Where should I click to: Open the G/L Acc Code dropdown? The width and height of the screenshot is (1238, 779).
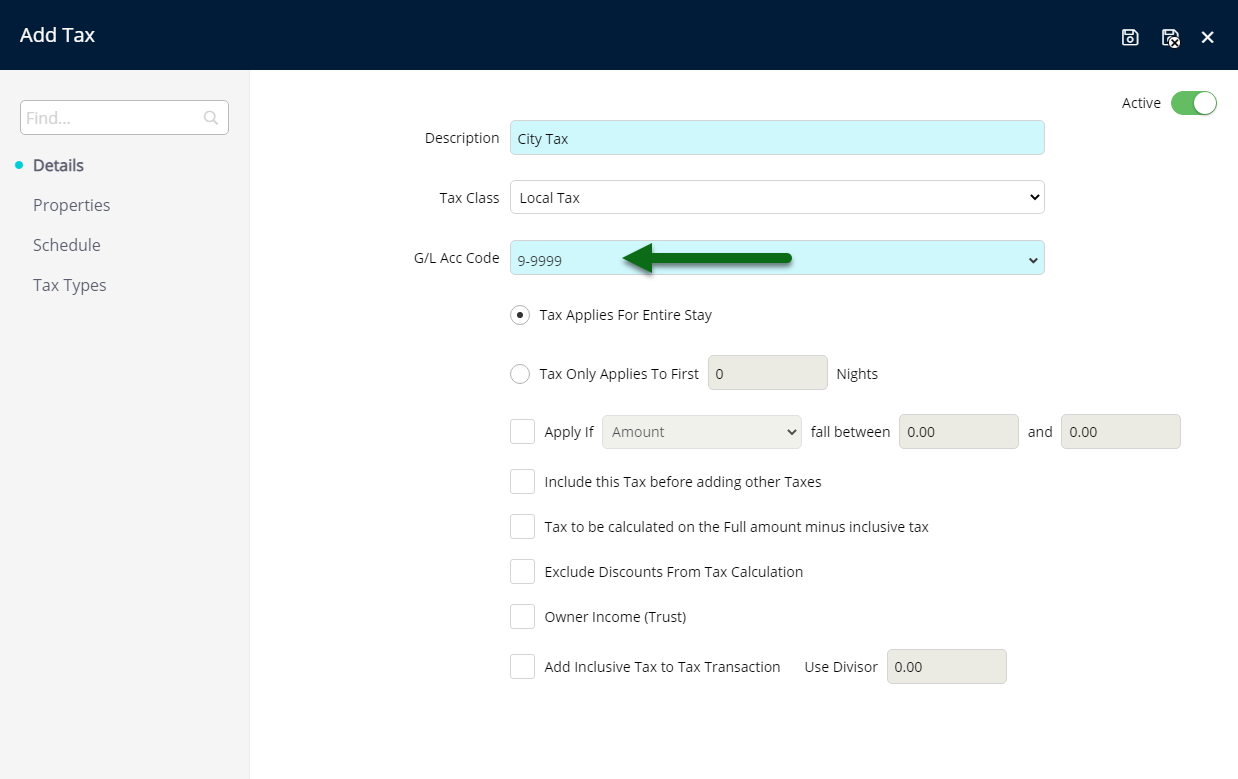[x=777, y=258]
